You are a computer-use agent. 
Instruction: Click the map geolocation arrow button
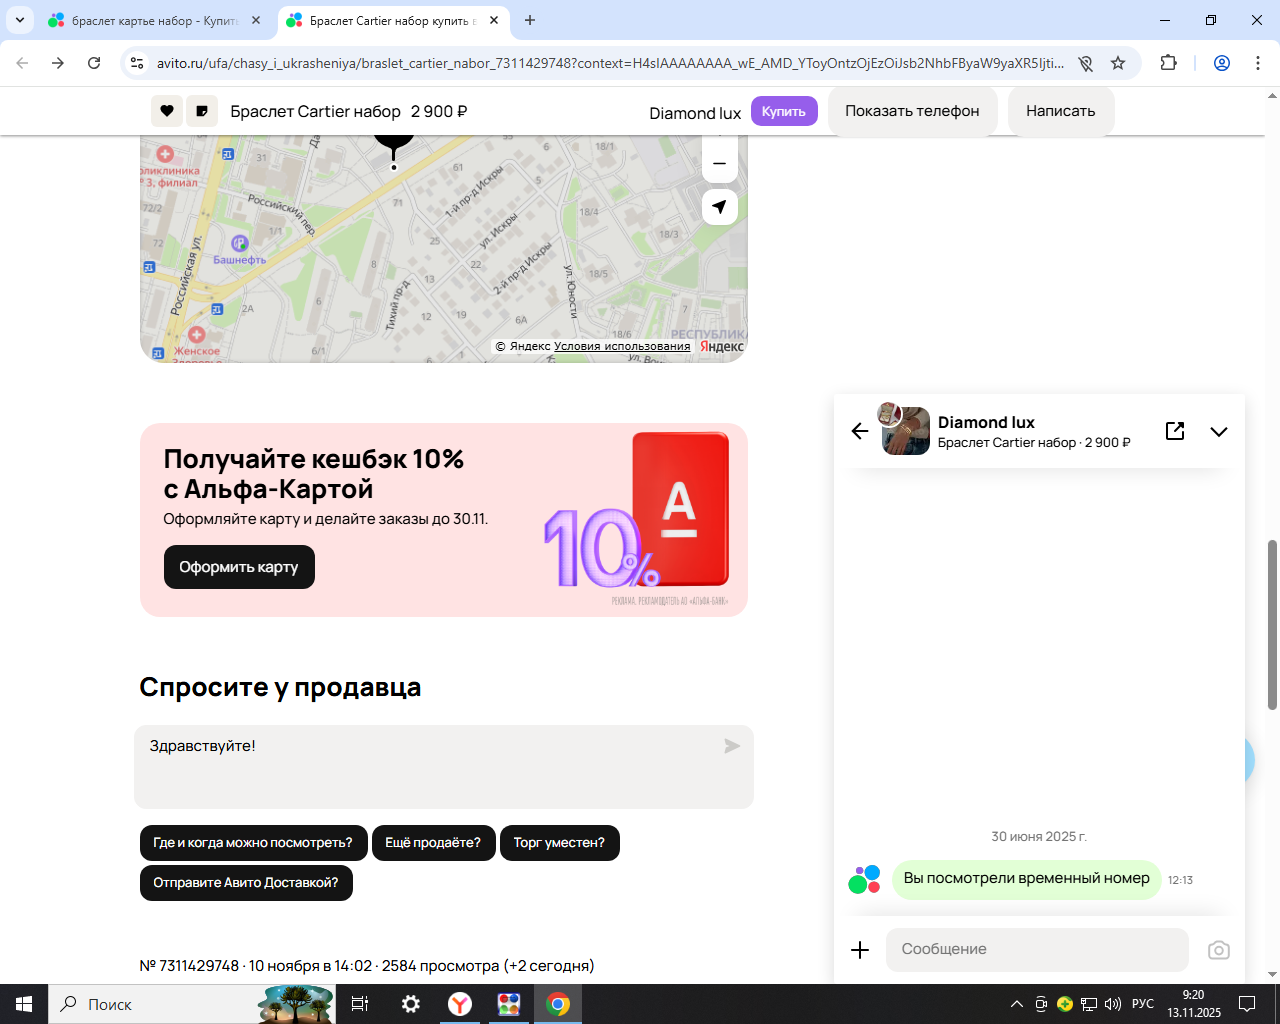720,207
